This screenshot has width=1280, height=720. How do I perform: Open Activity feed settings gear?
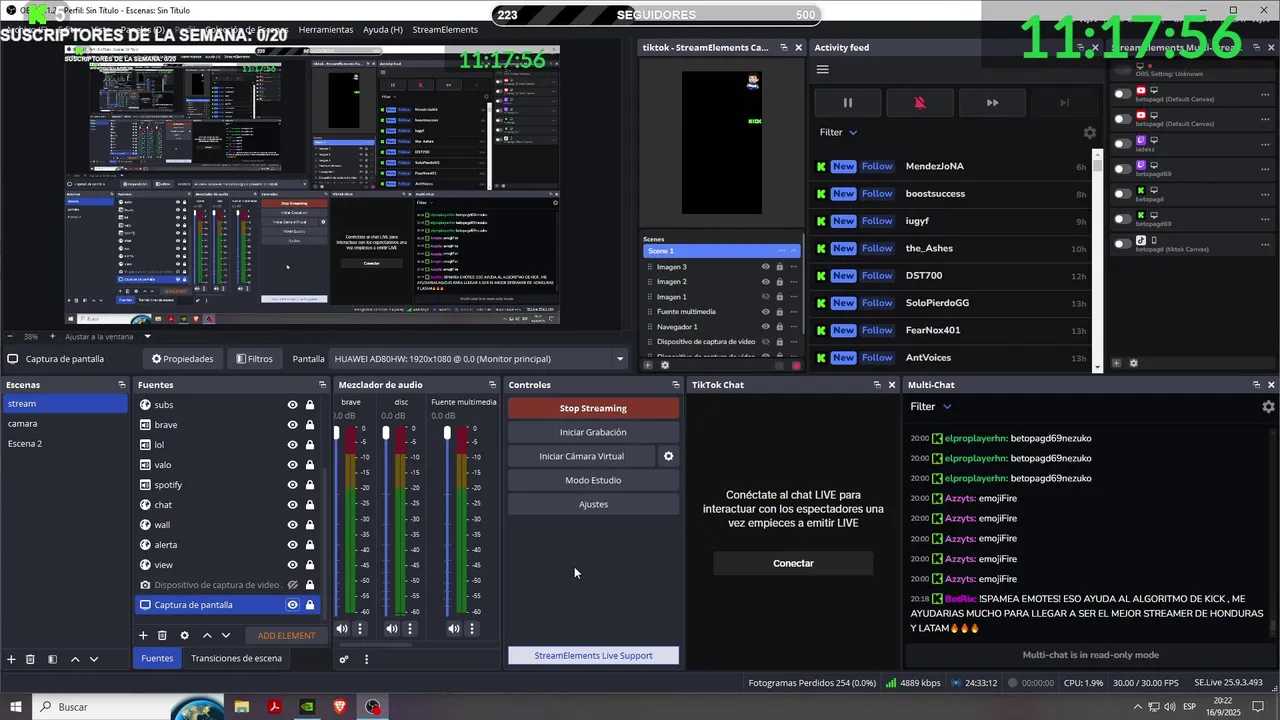pyautogui.click(x=1090, y=132)
